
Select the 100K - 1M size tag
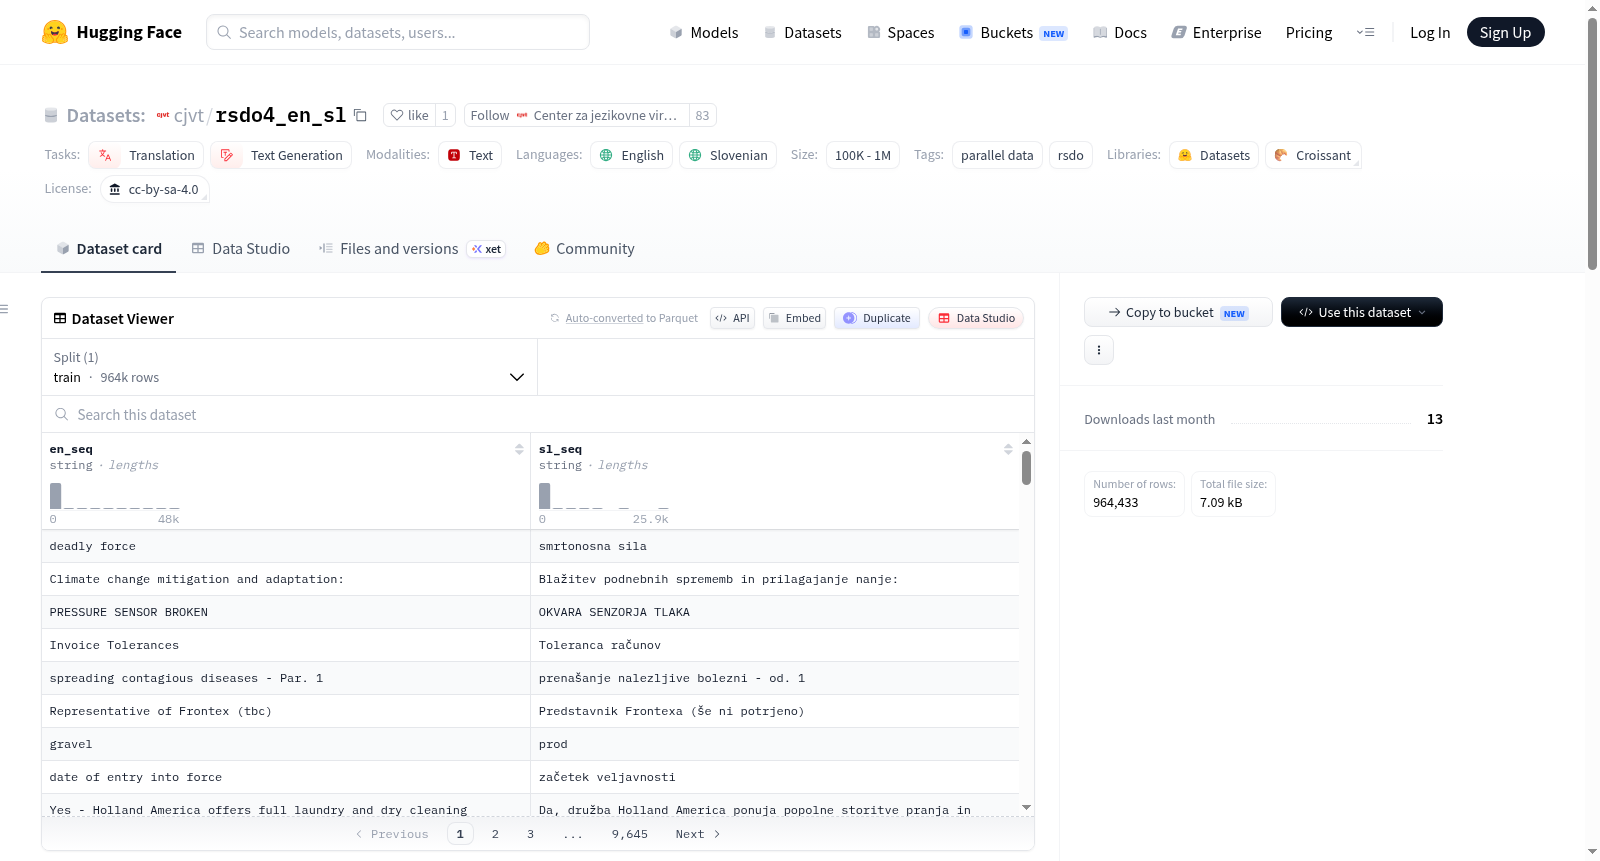pos(862,155)
